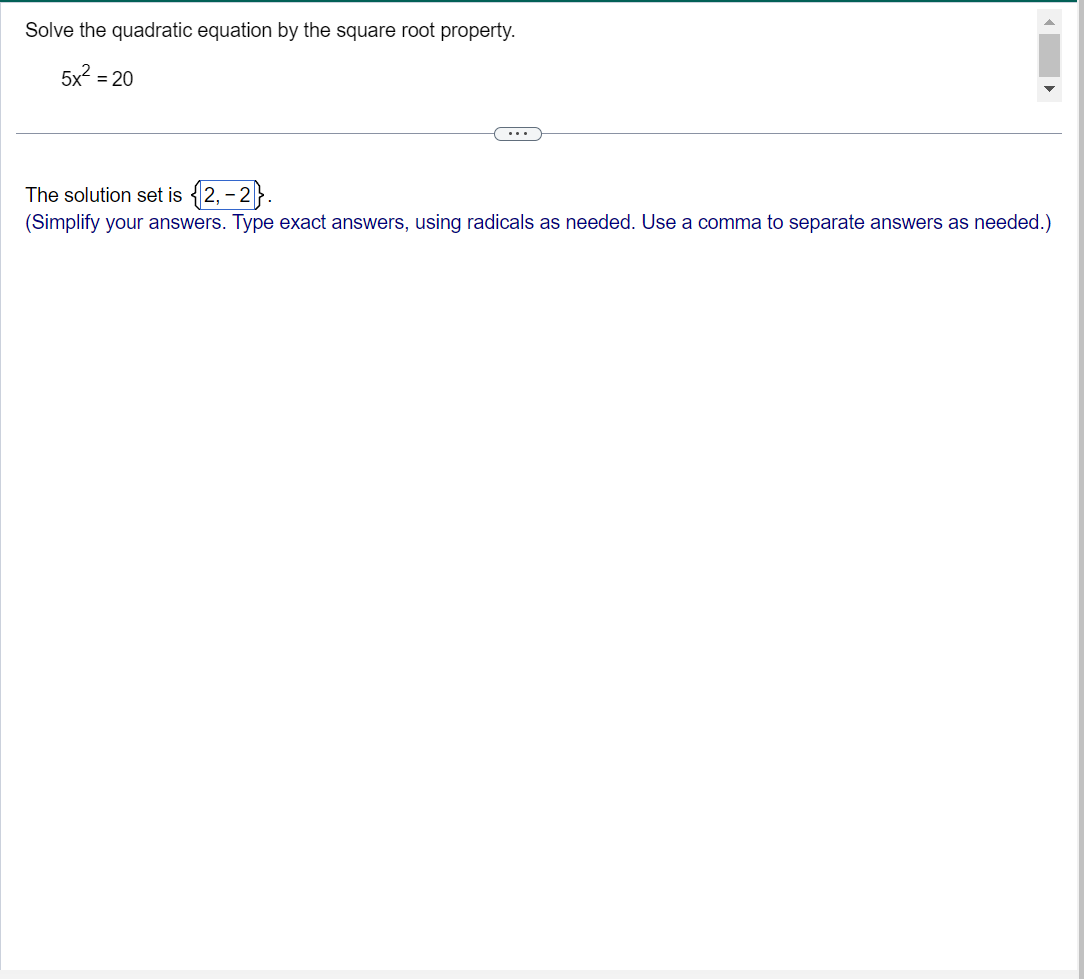Click the blue simplify-your-answers instruction text
This screenshot has height=979, width=1084.
(538, 222)
